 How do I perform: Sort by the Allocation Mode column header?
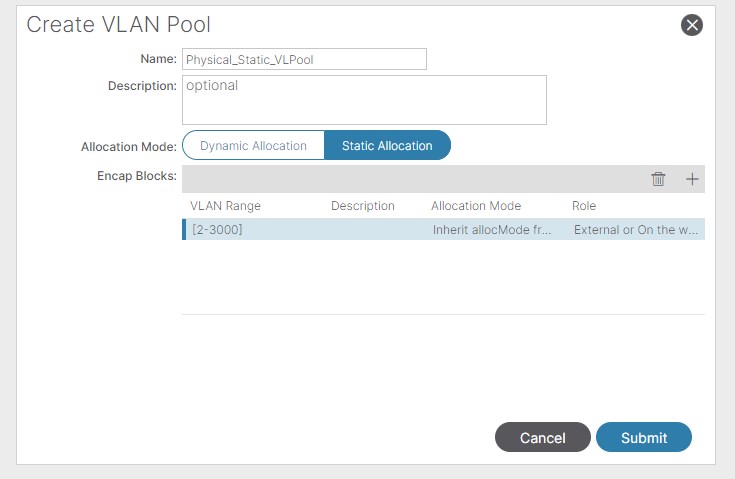[476, 206]
